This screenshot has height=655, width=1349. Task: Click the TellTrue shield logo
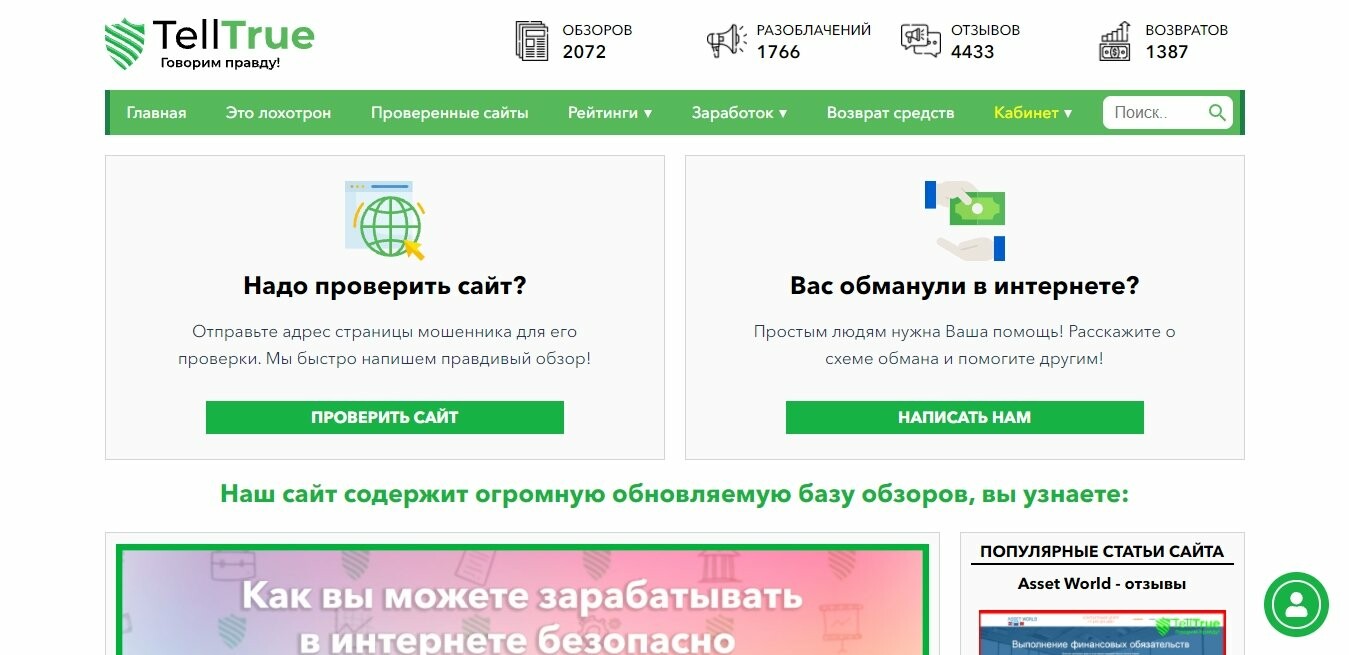click(x=124, y=43)
